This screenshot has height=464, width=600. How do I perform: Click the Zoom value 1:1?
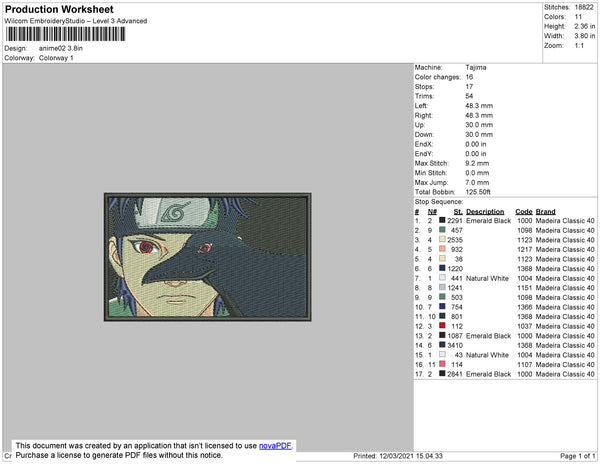pyautogui.click(x=579, y=46)
